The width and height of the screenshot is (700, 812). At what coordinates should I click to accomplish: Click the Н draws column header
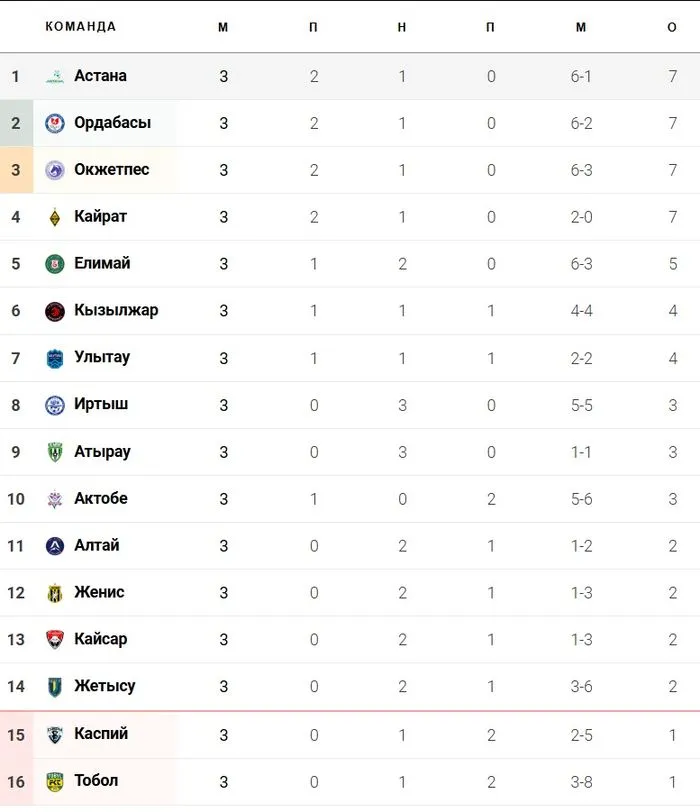[401, 27]
